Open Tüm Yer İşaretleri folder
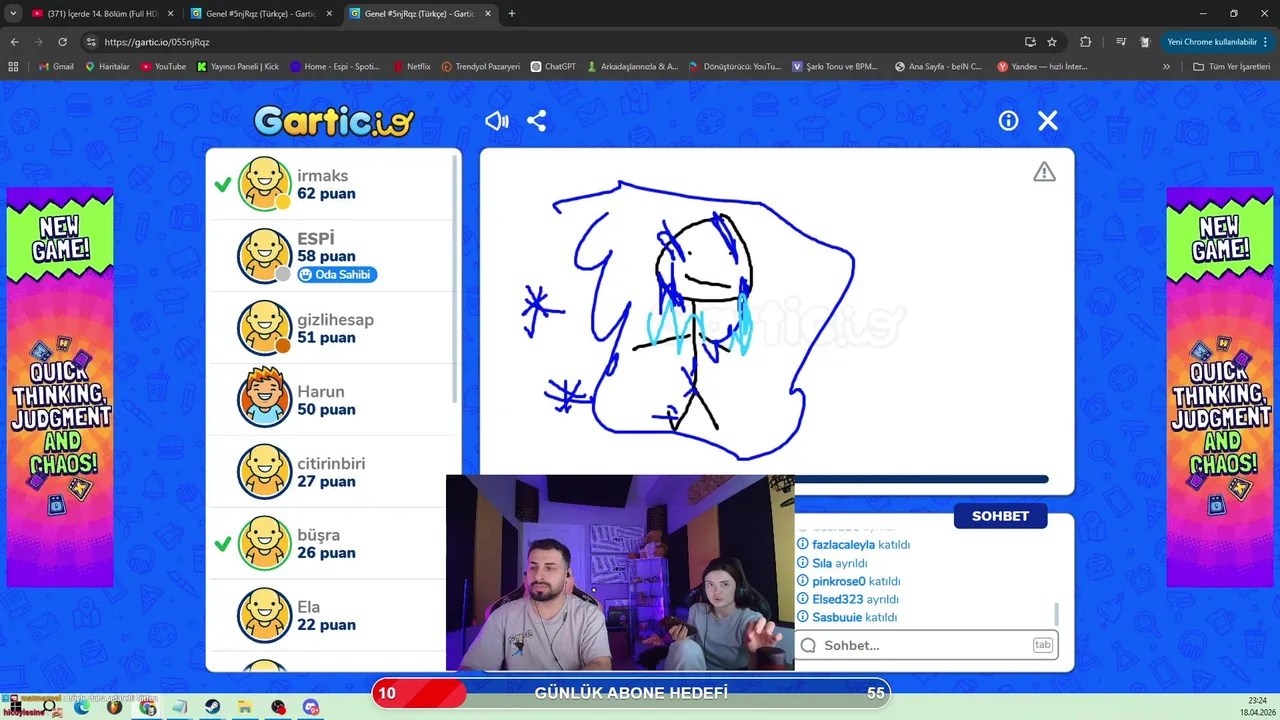This screenshot has height=720, width=1280. [x=1231, y=66]
